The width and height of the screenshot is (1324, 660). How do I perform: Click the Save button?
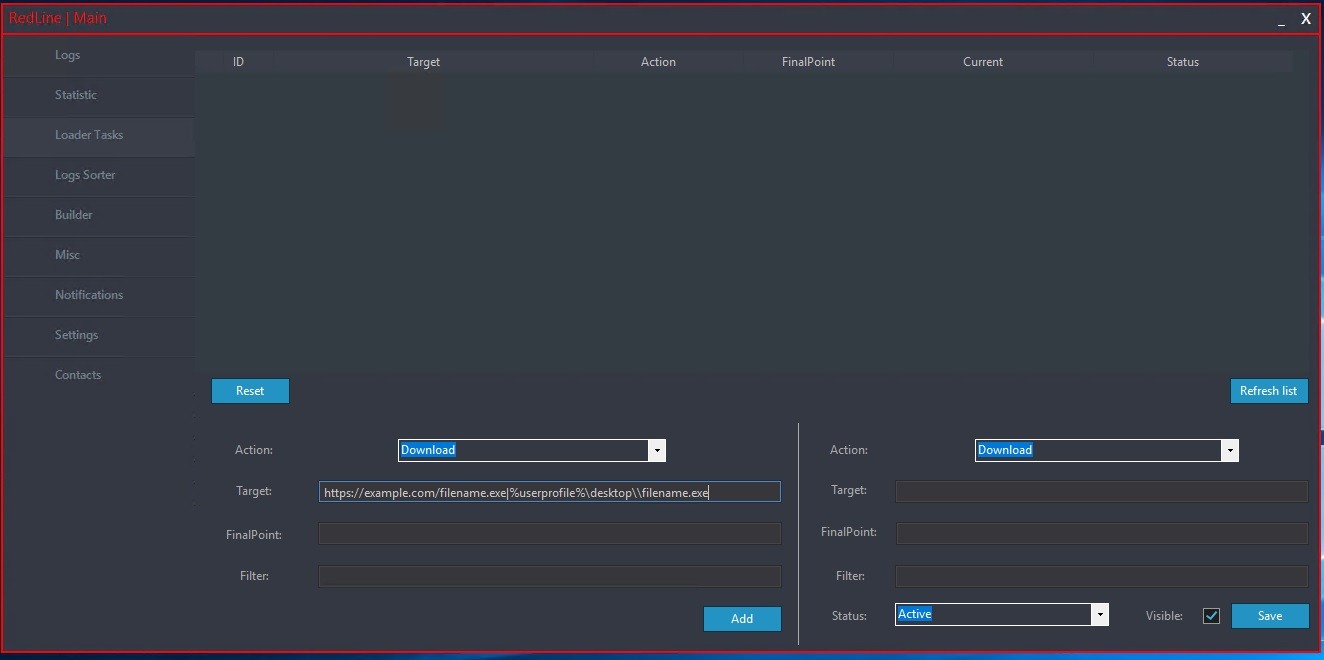pos(1270,616)
